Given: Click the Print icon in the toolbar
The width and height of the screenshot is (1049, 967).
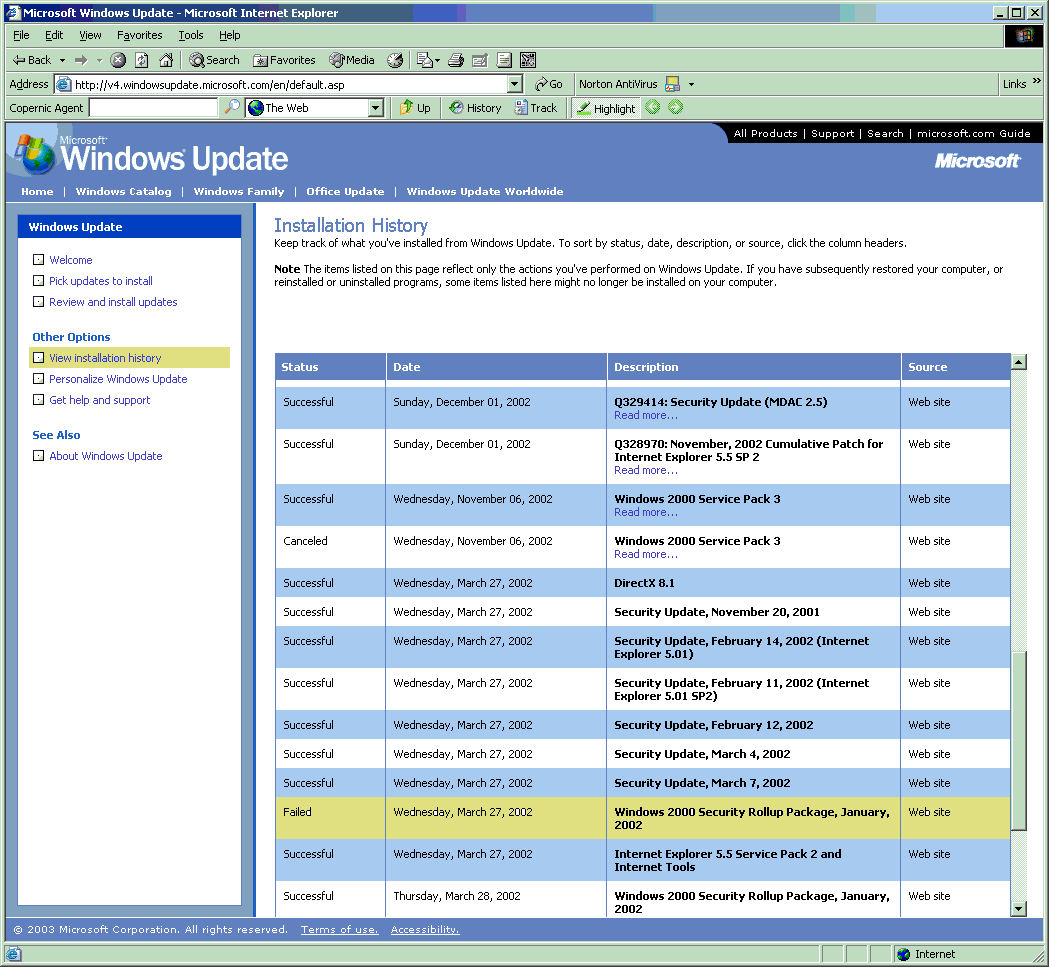Looking at the screenshot, I should 455,60.
